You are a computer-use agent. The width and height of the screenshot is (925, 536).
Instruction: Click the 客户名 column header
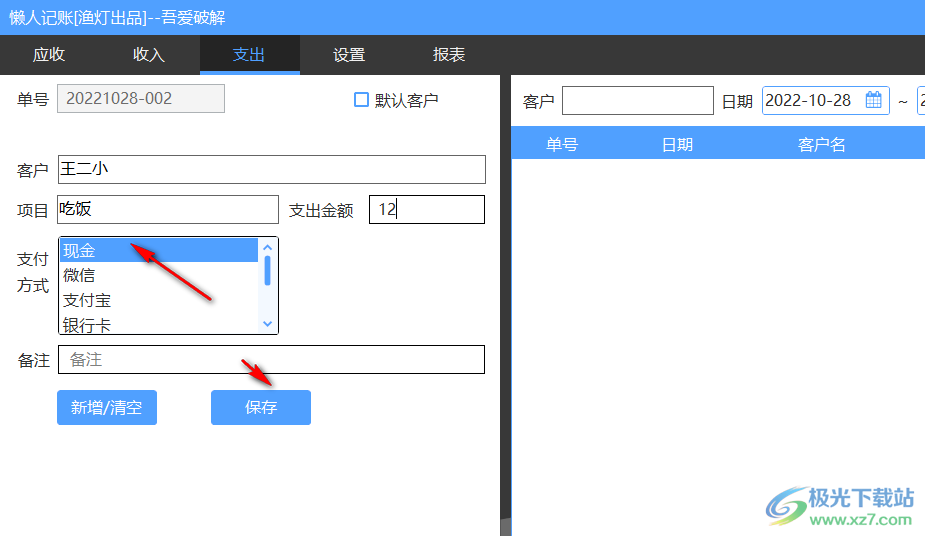tap(821, 144)
